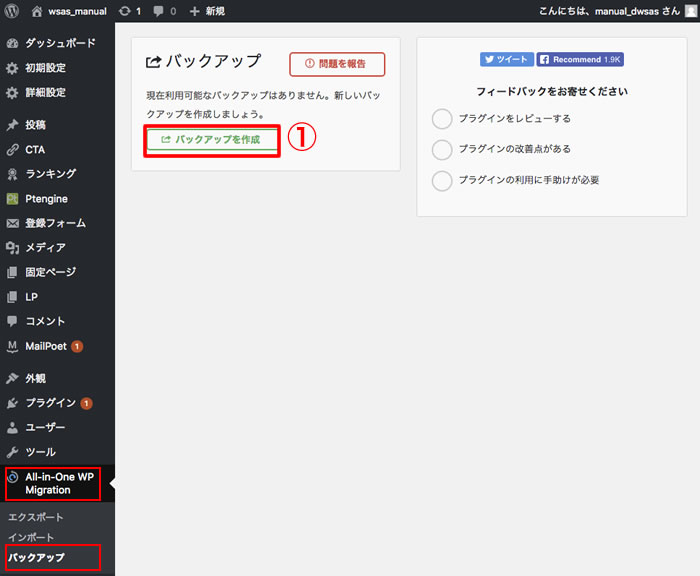Click the バックアップを作成 button

[x=211, y=140]
